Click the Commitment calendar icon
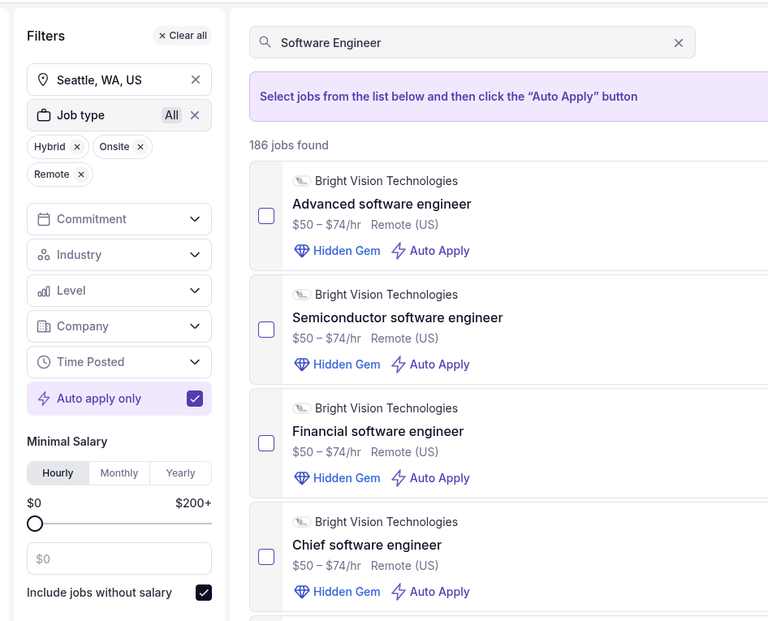This screenshot has width=768, height=621. [44, 219]
